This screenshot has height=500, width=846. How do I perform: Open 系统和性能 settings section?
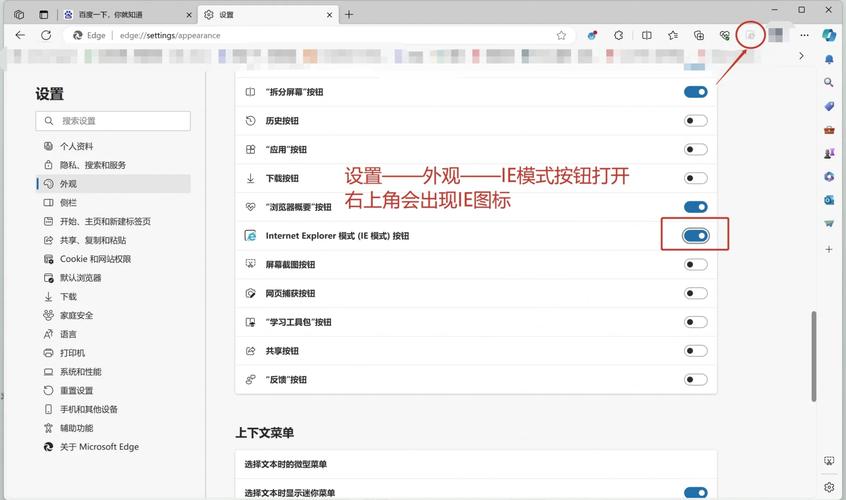[113, 372]
